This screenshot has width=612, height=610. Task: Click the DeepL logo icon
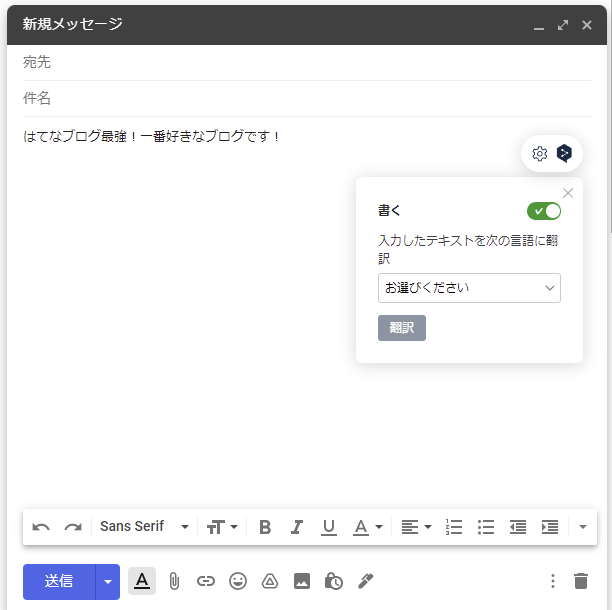564,153
